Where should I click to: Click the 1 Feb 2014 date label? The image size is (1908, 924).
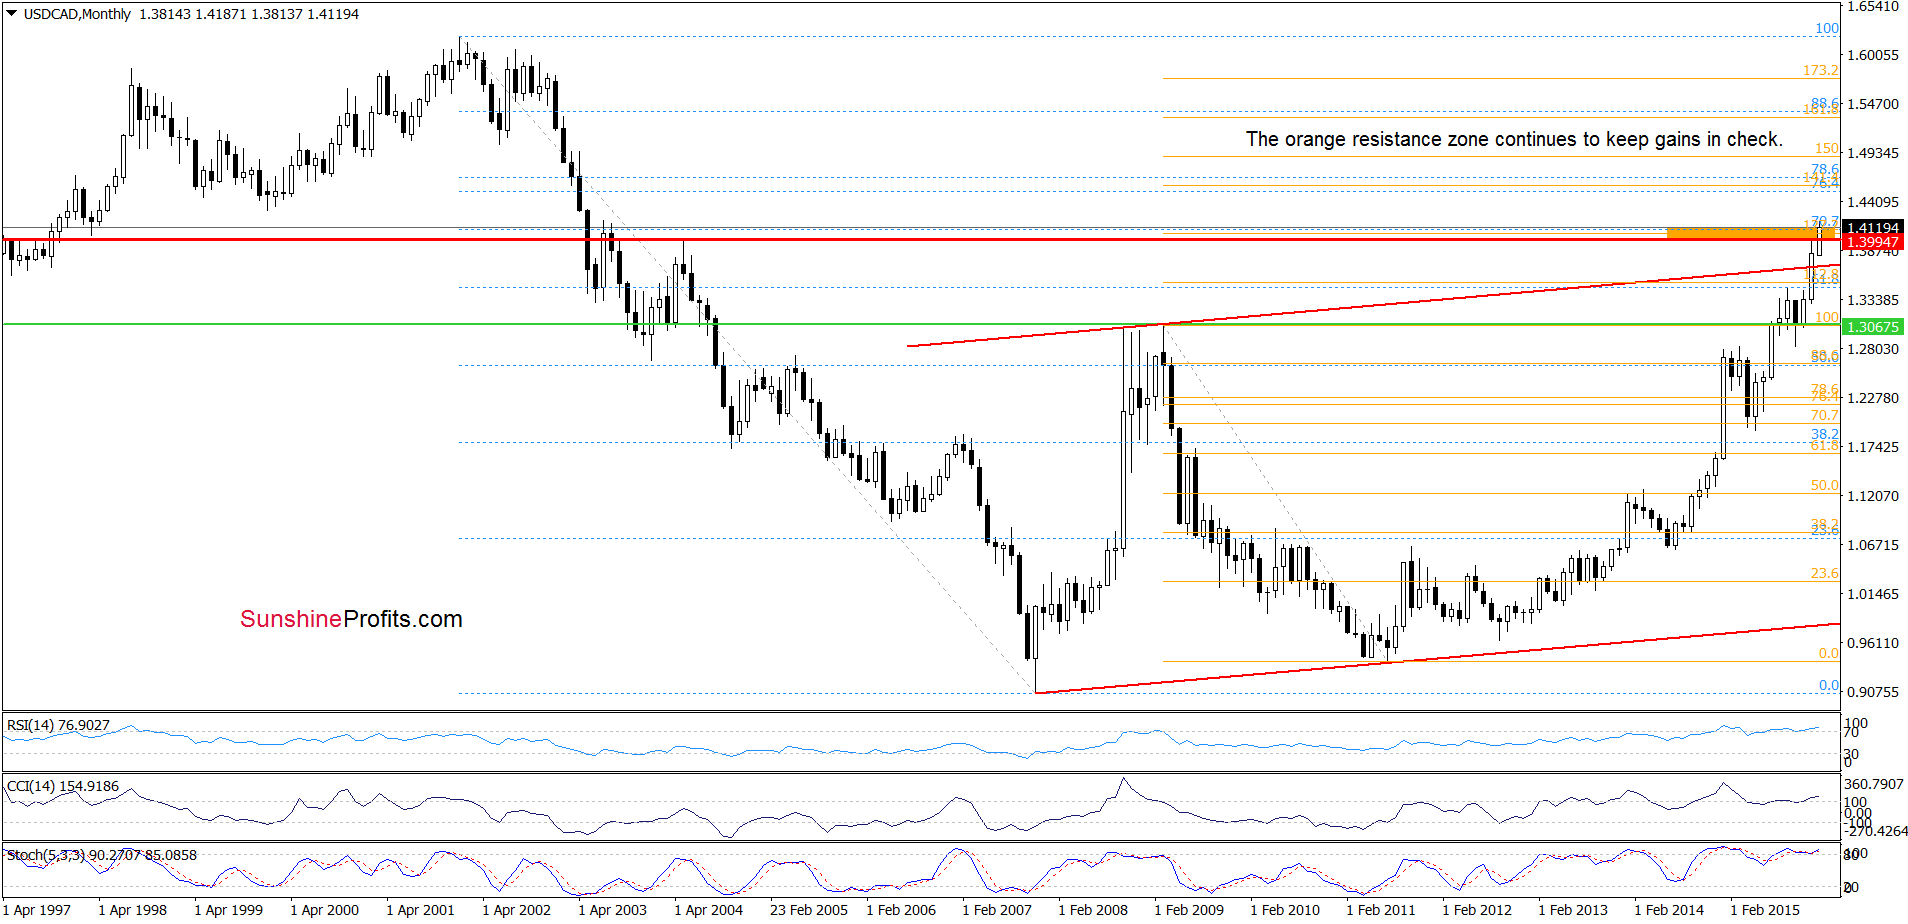click(1669, 910)
